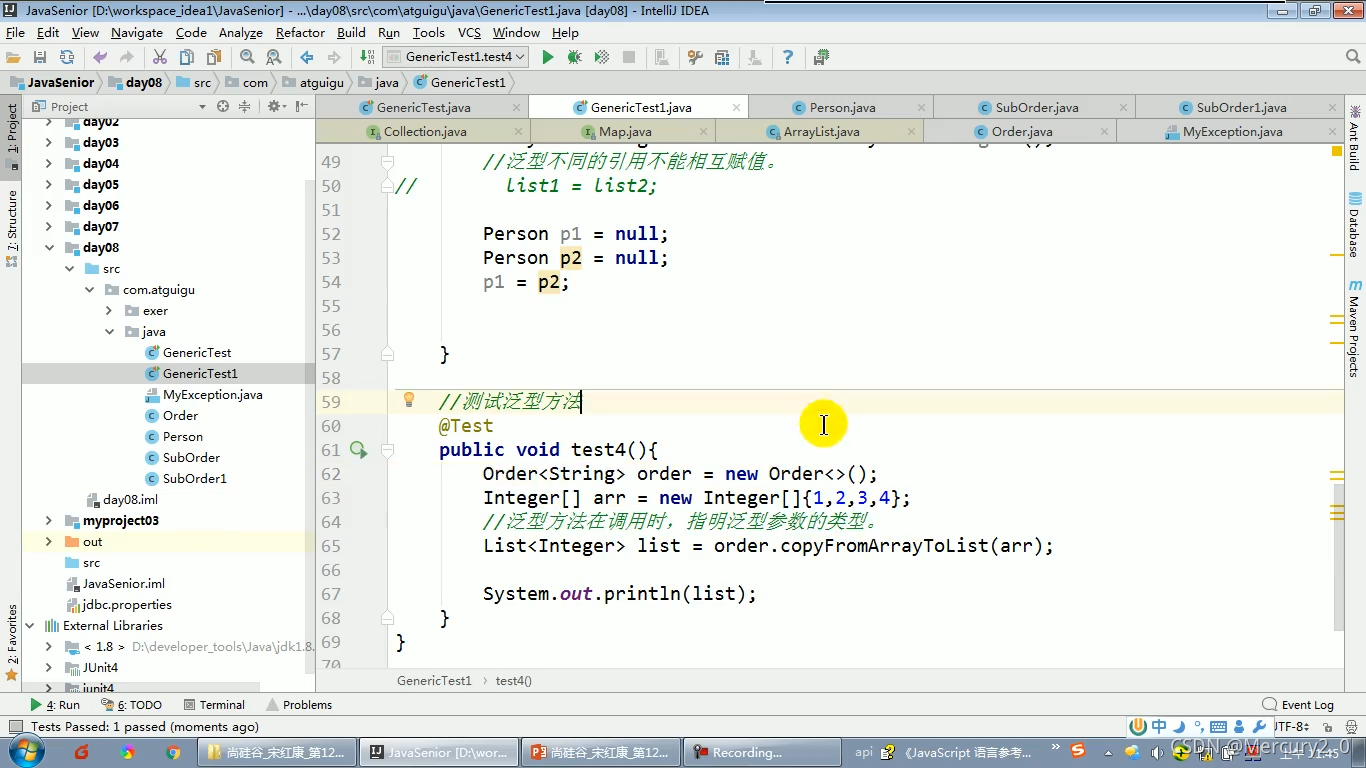
Task: Select SubOrder1 in project tree
Action: point(194,479)
